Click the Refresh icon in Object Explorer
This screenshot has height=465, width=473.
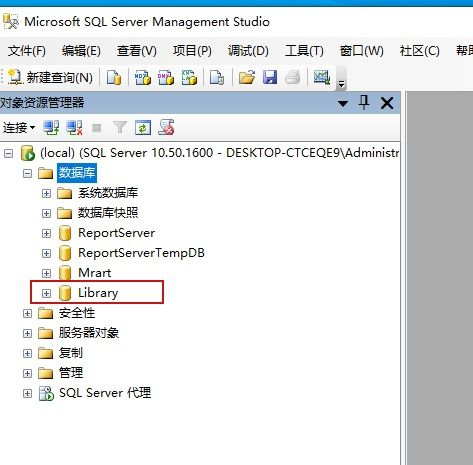coord(143,128)
